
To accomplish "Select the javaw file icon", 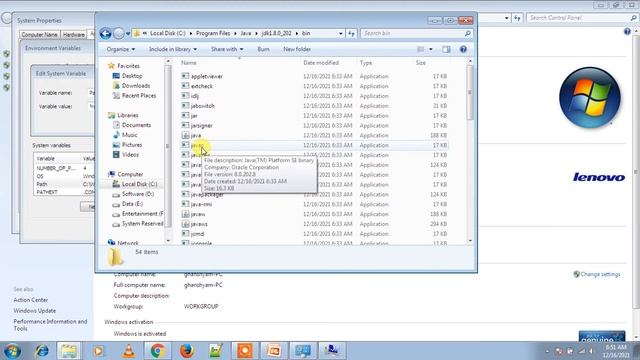I will pos(185,214).
